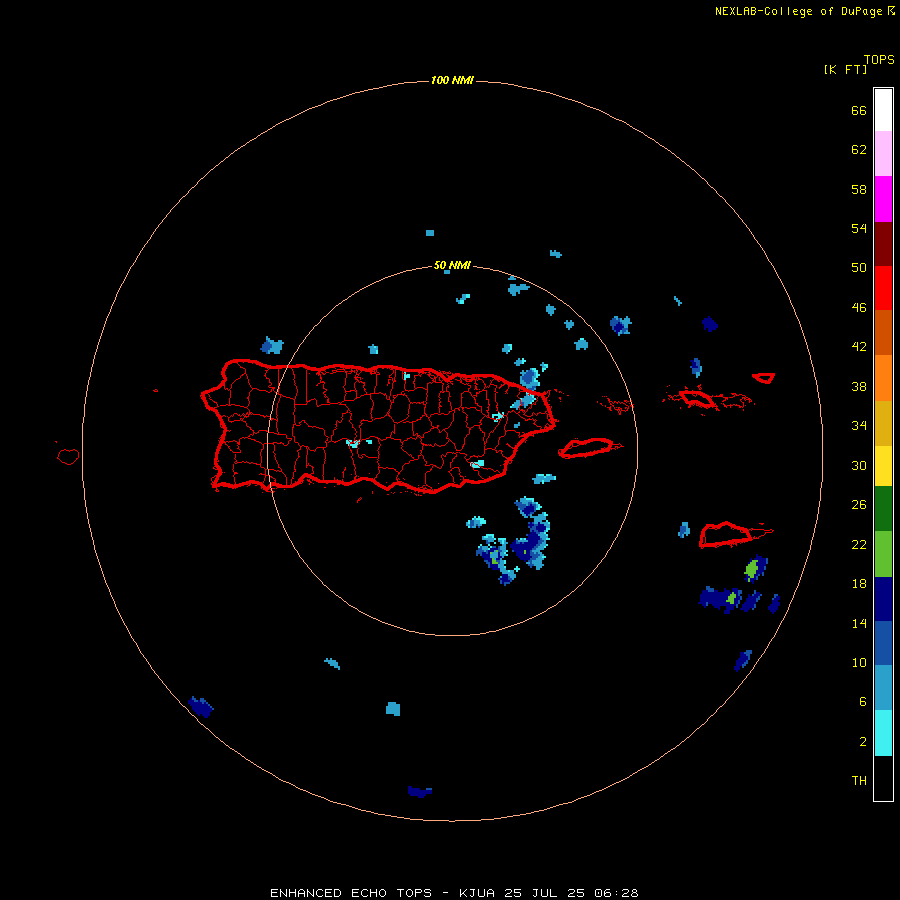Click the navy echo cell on the southwest 100 NMI ring

pyautogui.click(x=201, y=707)
